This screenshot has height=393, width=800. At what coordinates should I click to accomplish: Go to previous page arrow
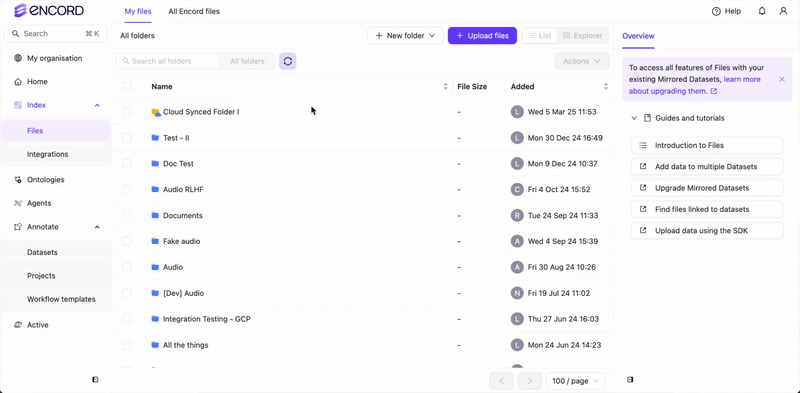[x=502, y=381]
